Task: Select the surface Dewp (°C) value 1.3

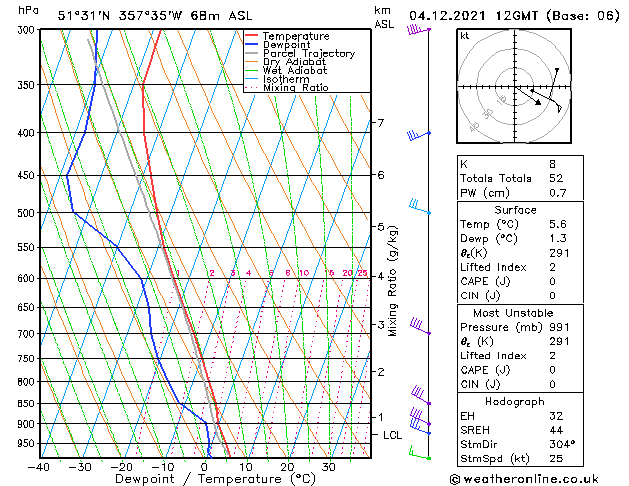Action: [x=558, y=239]
